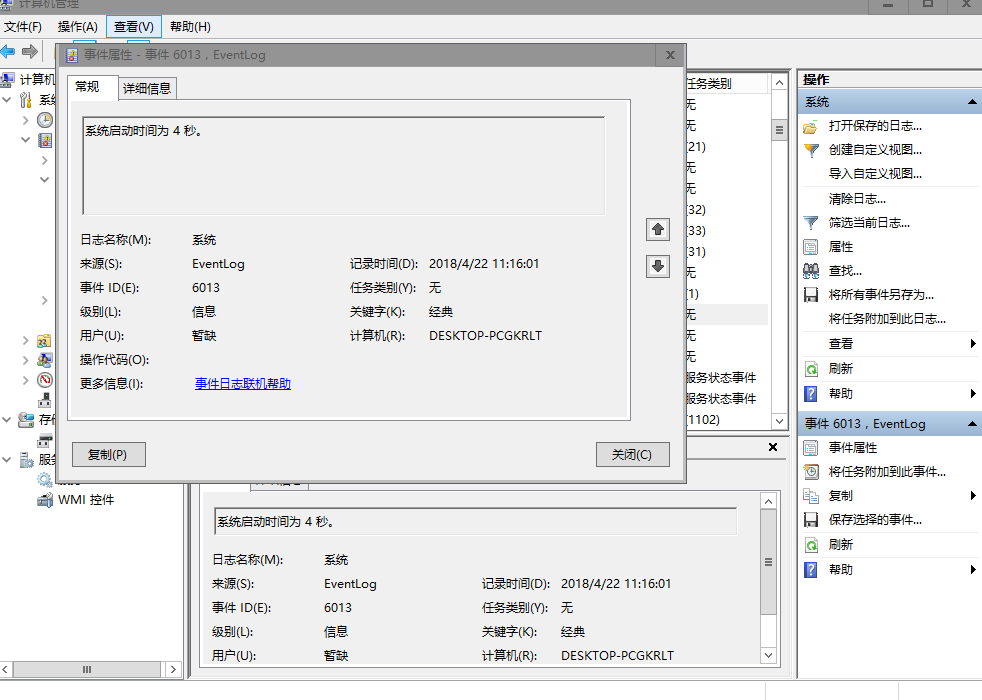Show next event with down arrow

[658, 266]
